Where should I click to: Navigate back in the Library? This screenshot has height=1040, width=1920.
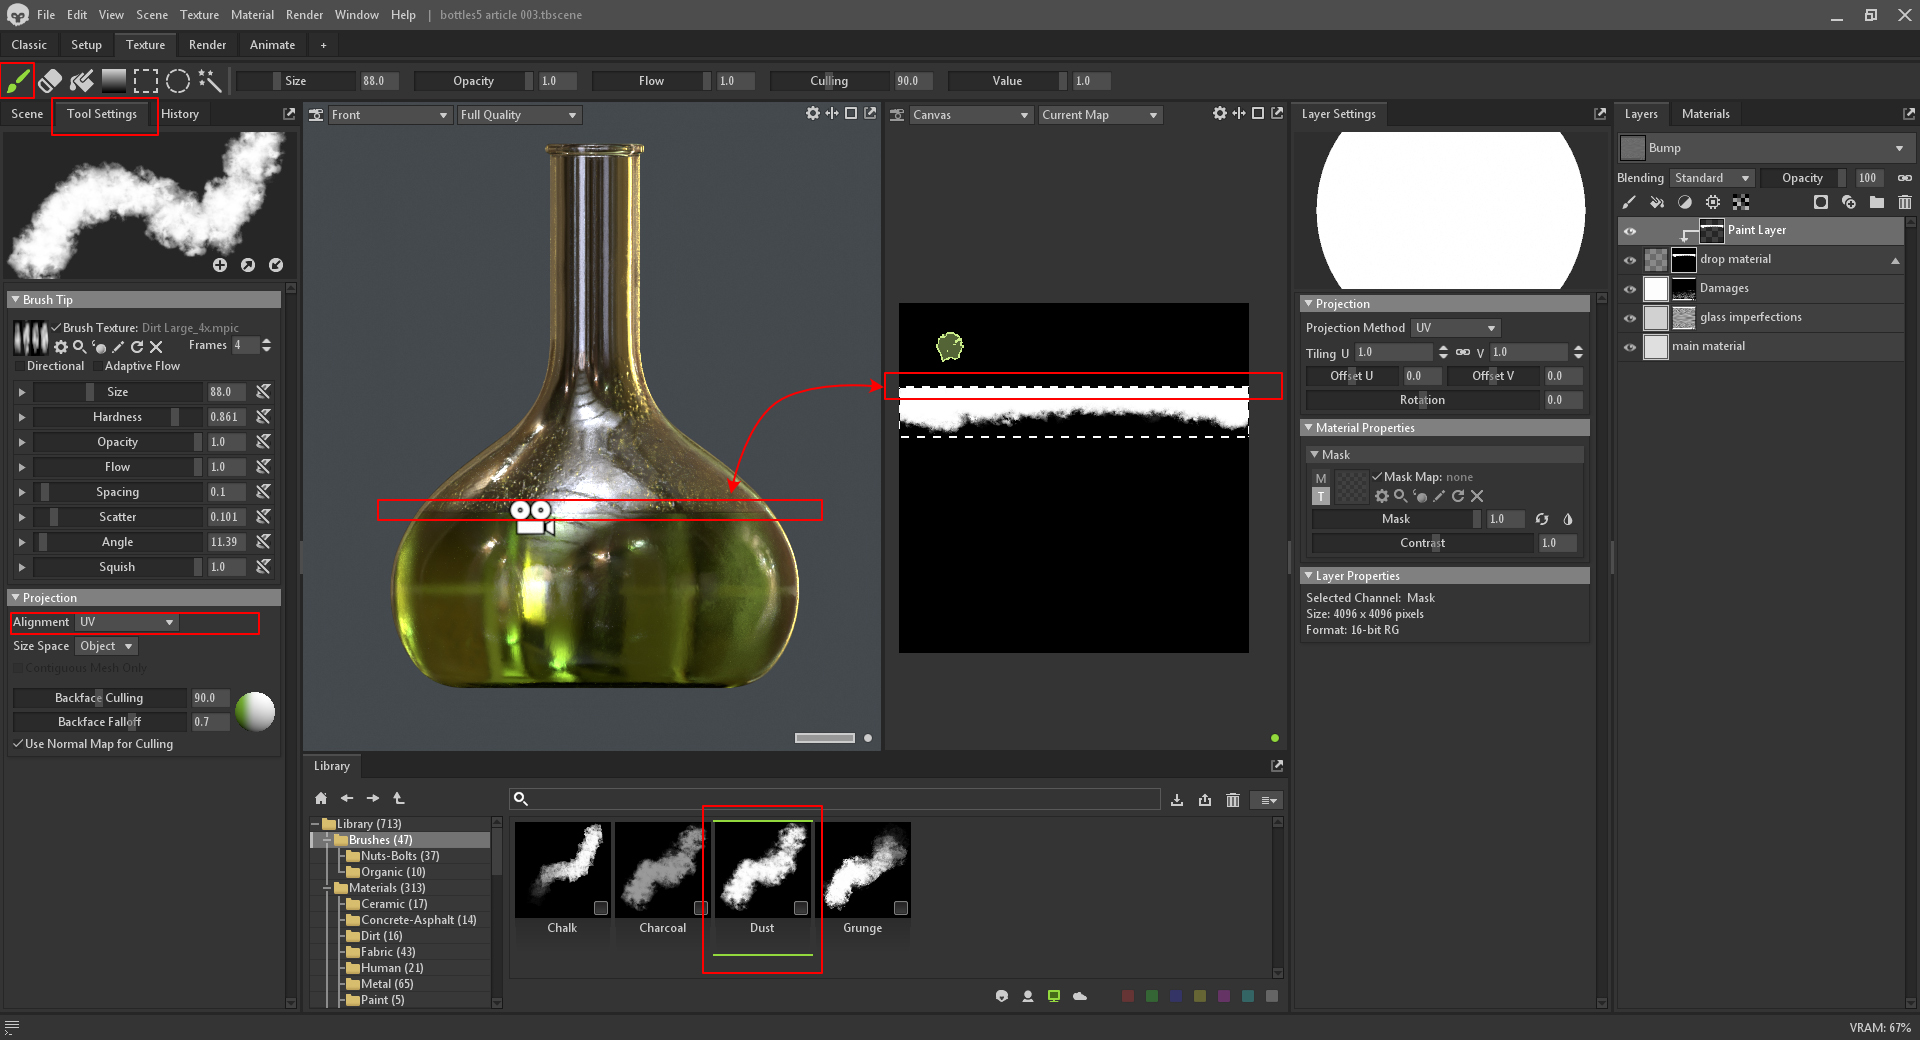[x=347, y=798]
